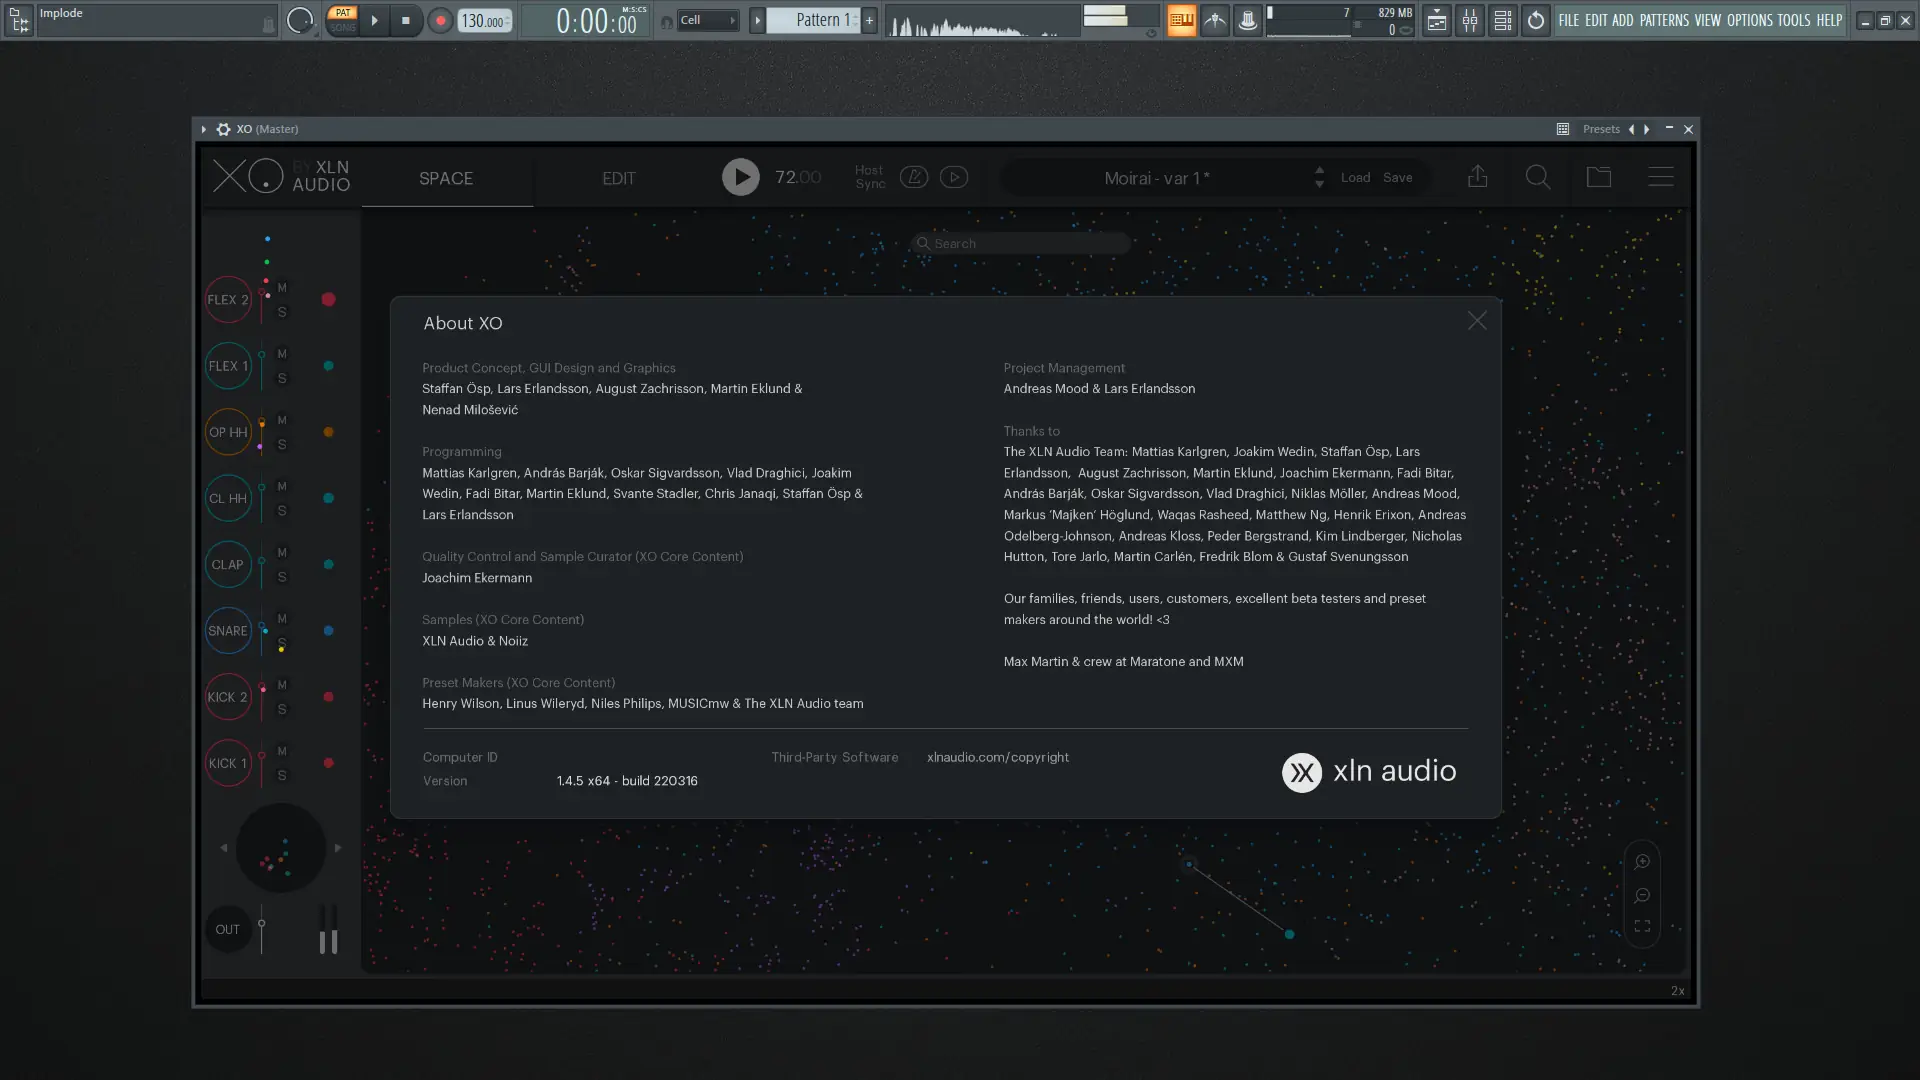Solo the CLAP channel
Screen dimensions: 1920x1080
click(282, 577)
